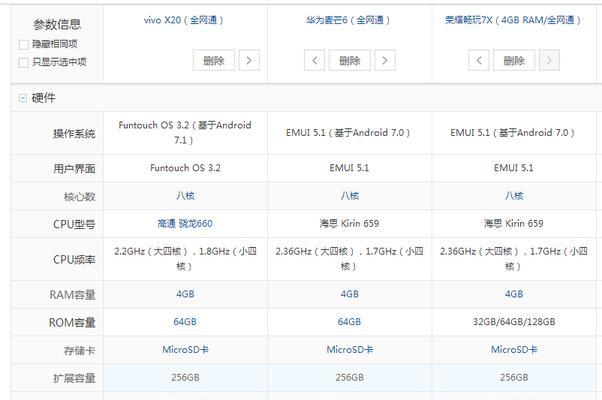Viewport: 602px width, 400px height.
Task: Move 华为麦芒6 column left
Action: [x=314, y=60]
